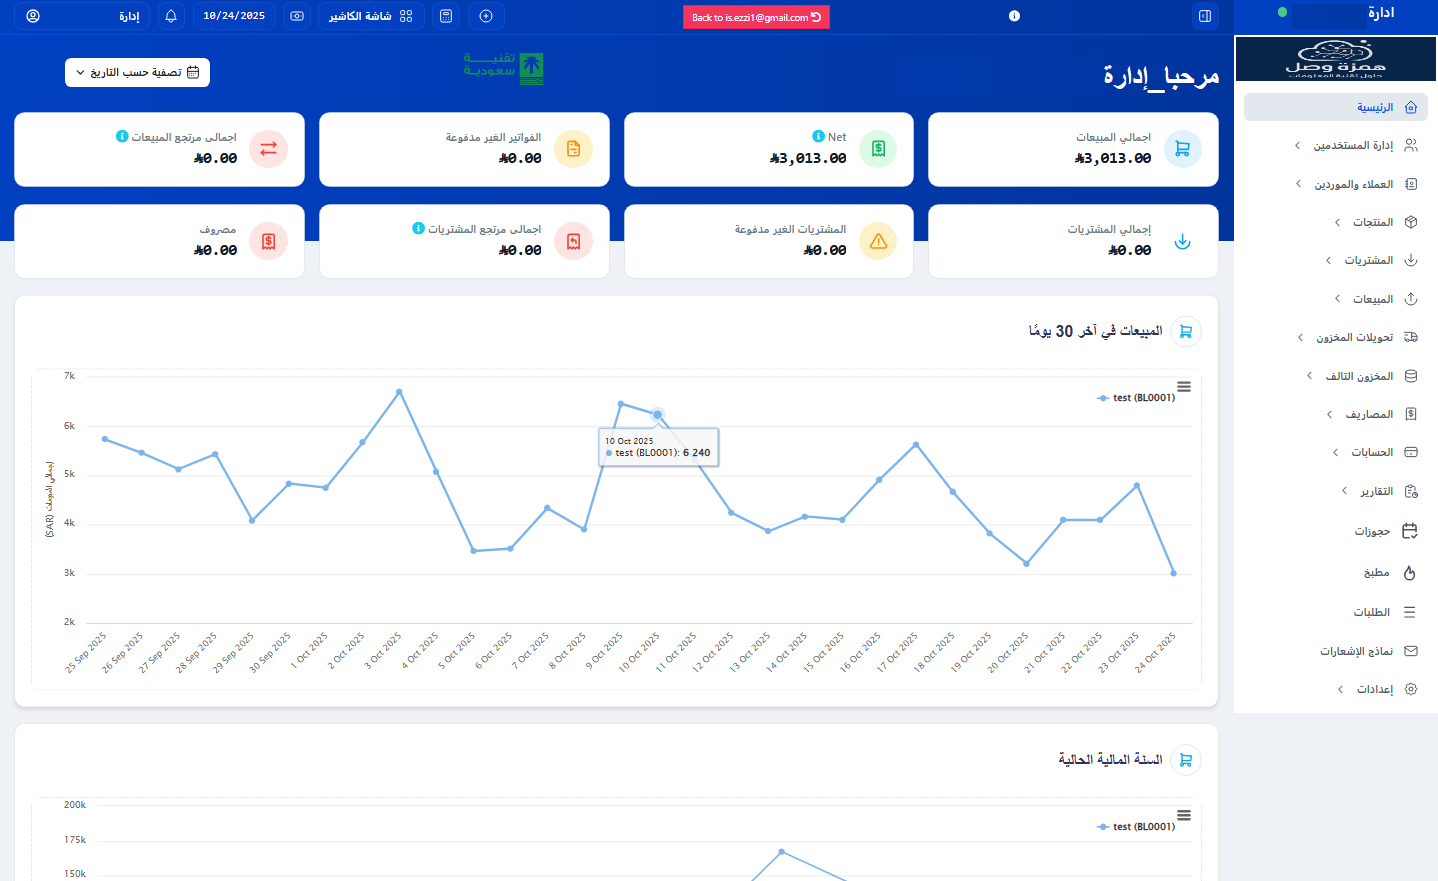Open the date filter dropdown
This screenshot has height=881, width=1438.
click(137, 72)
